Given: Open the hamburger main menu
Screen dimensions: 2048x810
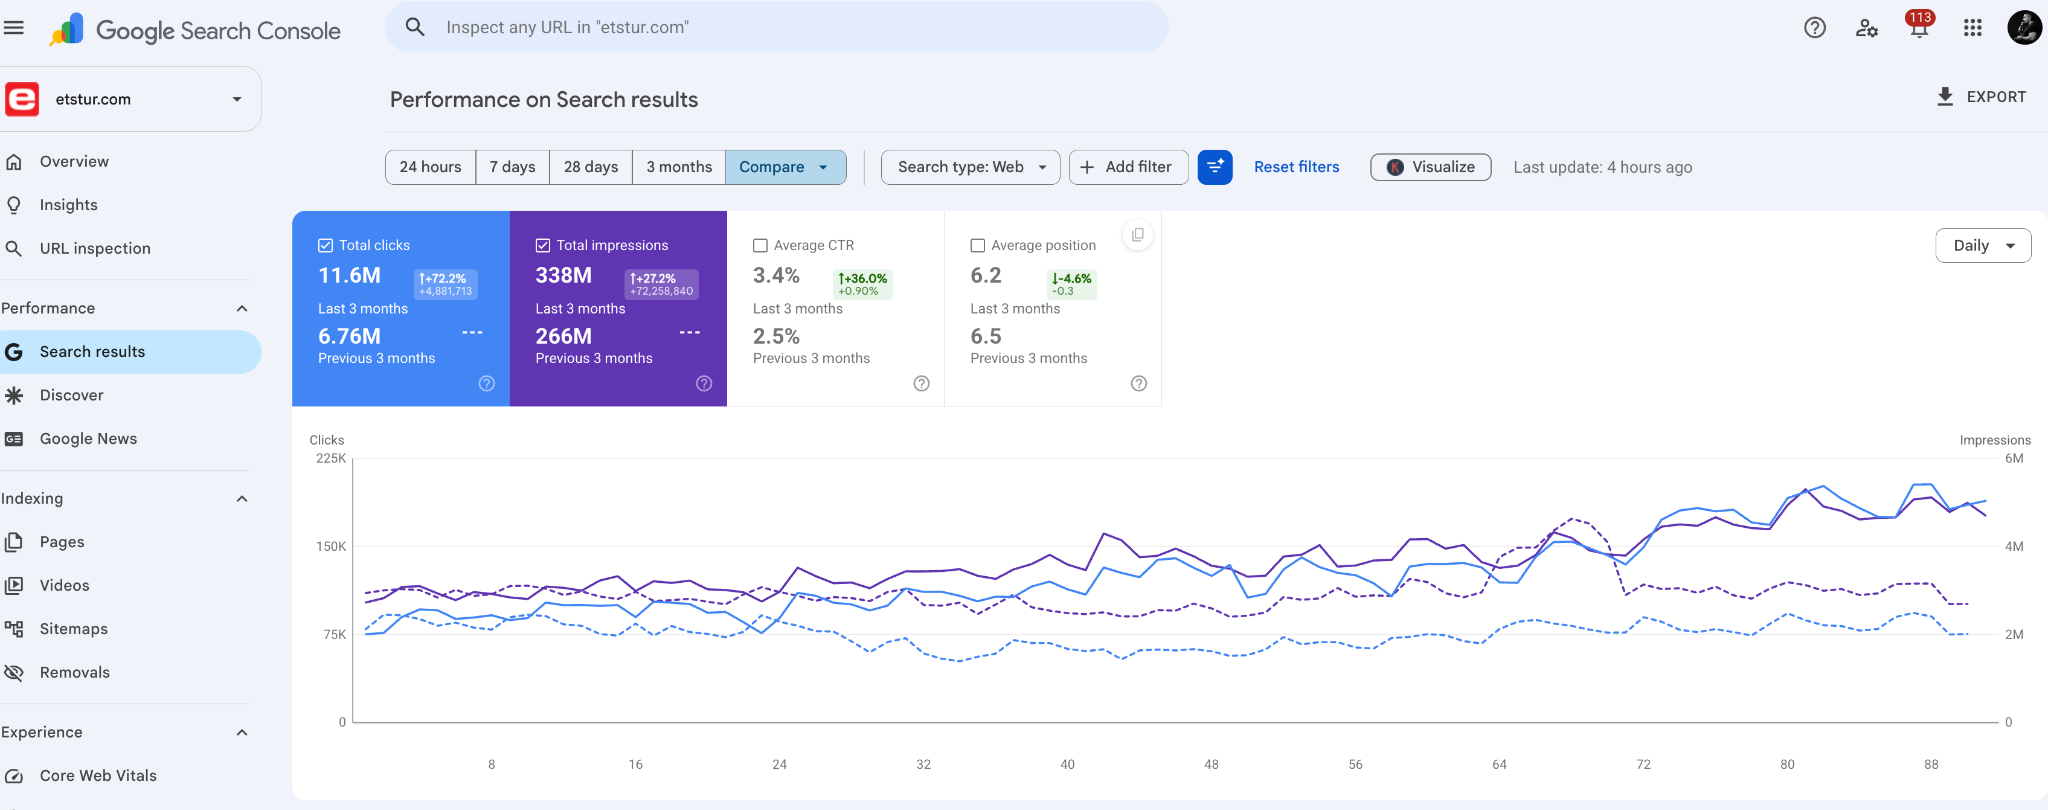Looking at the screenshot, I should pos(14,28).
